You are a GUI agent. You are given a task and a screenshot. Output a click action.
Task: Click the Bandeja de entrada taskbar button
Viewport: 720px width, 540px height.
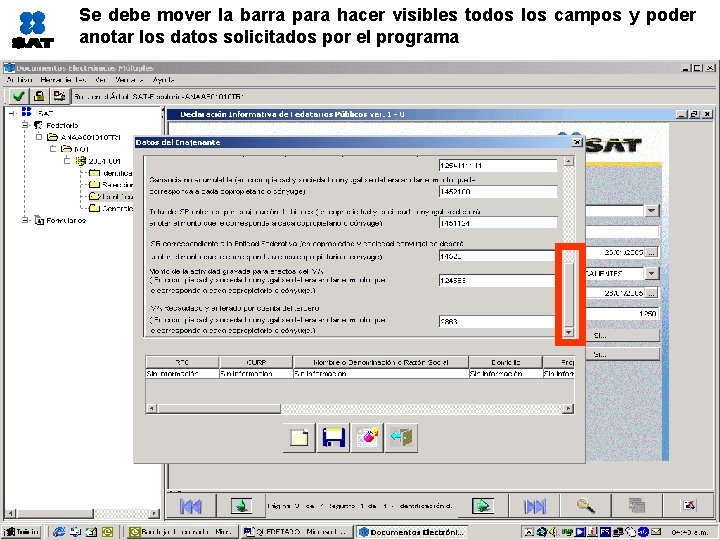[183, 532]
